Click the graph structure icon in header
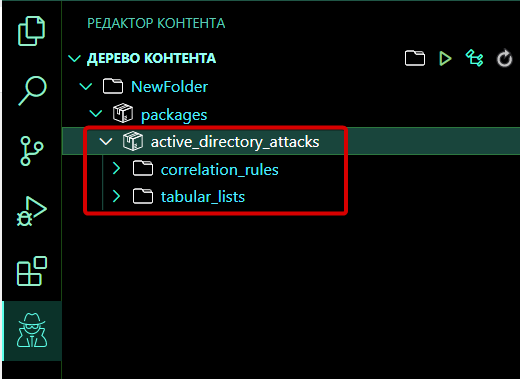 (474, 58)
